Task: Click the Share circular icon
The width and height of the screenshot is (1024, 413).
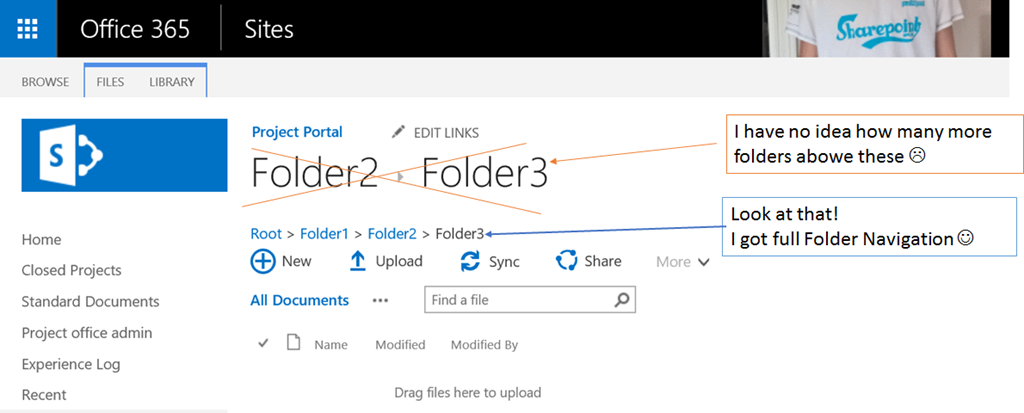Action: [567, 261]
